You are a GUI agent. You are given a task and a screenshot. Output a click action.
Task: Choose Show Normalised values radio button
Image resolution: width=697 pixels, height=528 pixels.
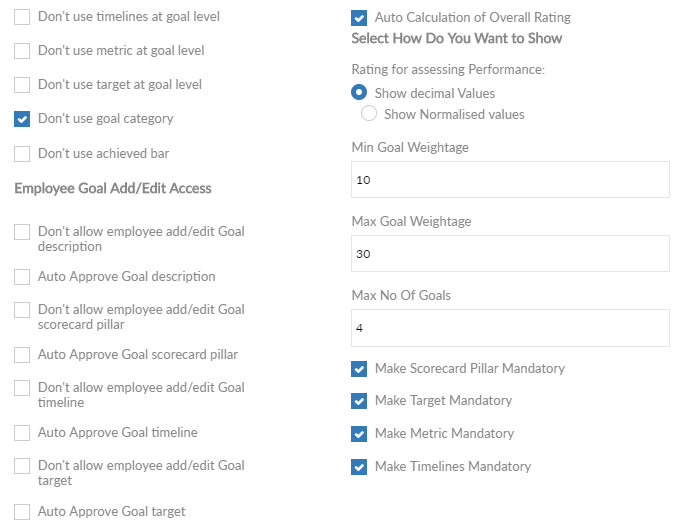click(x=369, y=113)
